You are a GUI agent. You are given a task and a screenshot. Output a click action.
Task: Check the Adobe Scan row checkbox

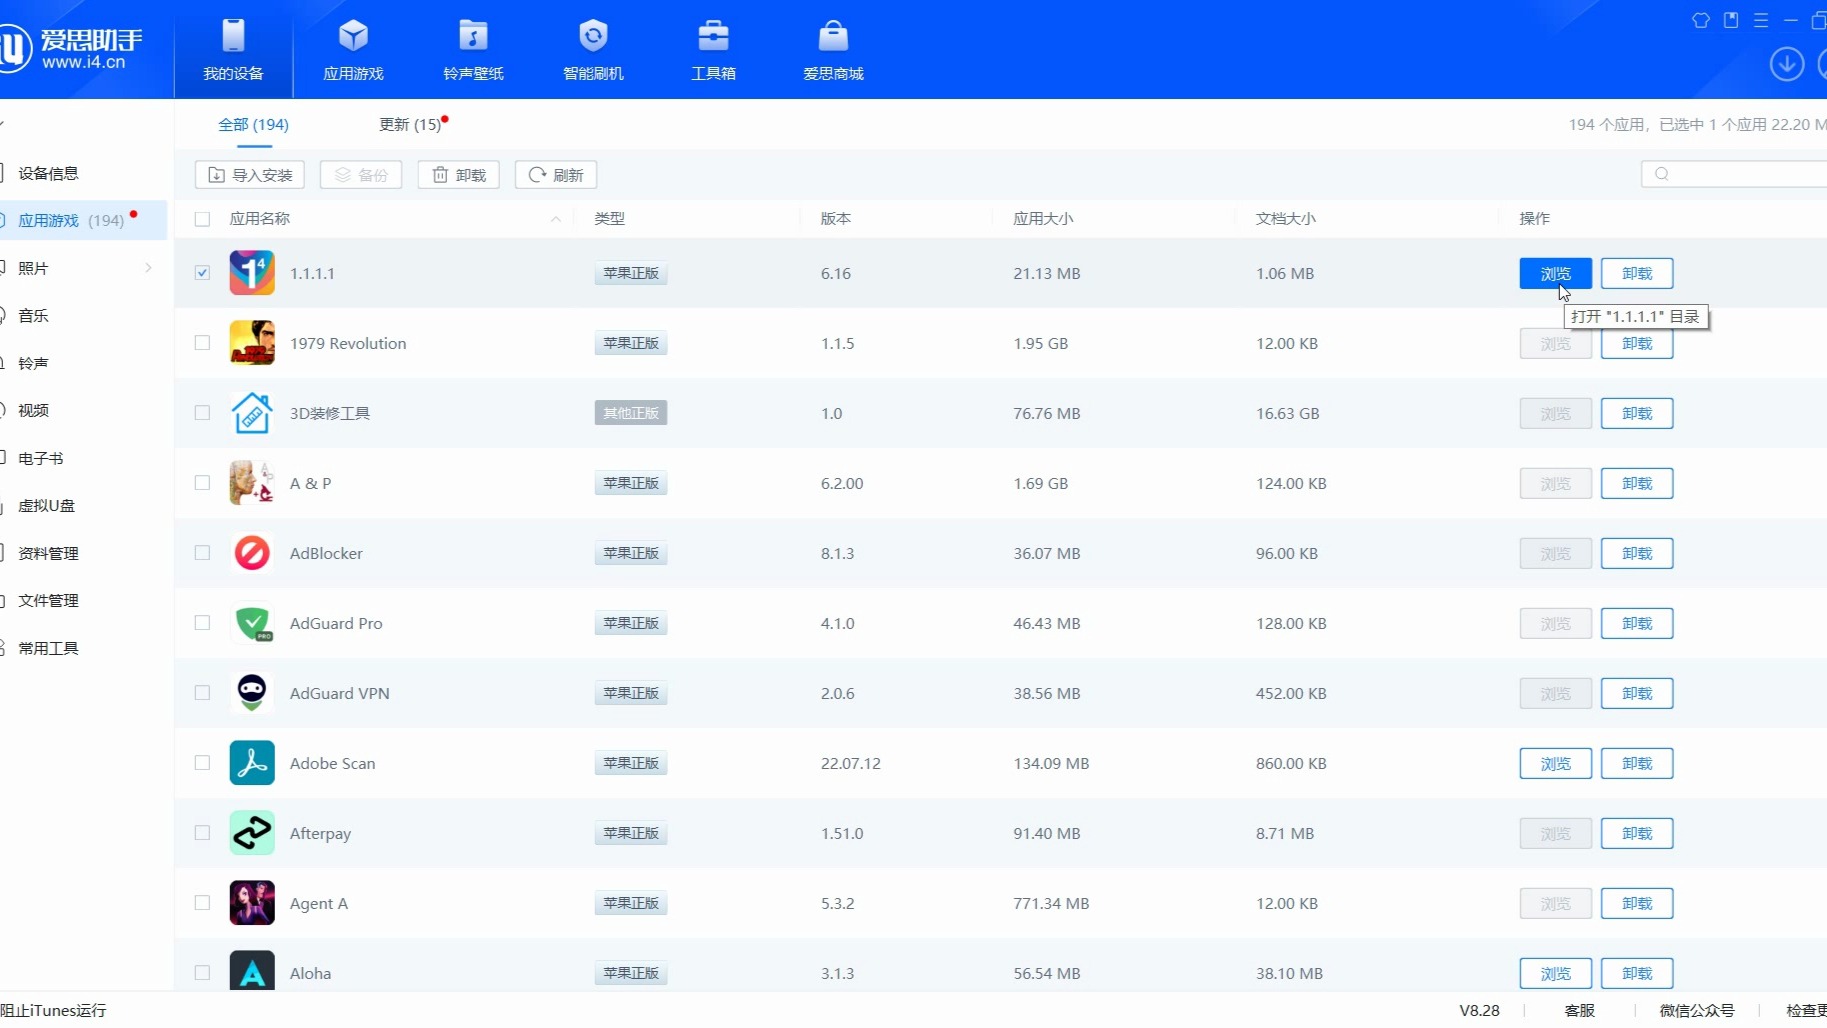(203, 763)
